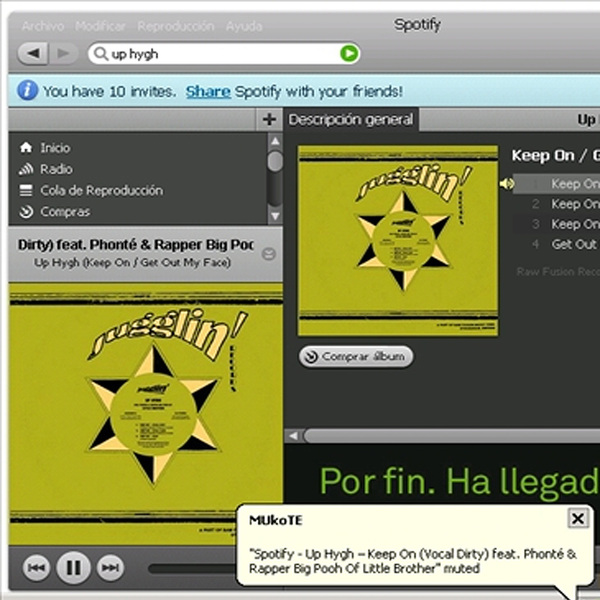Click the green play button in the search box
This screenshot has width=600, height=600.
[x=349, y=53]
